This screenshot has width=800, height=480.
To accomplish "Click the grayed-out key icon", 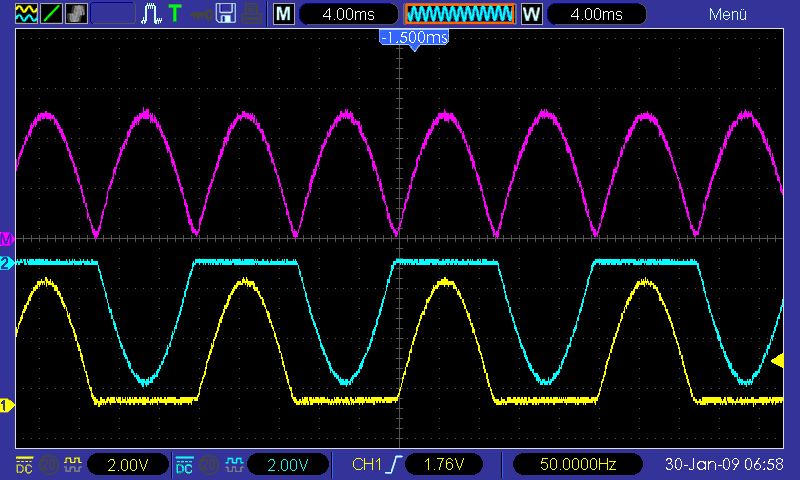I will tap(201, 14).
